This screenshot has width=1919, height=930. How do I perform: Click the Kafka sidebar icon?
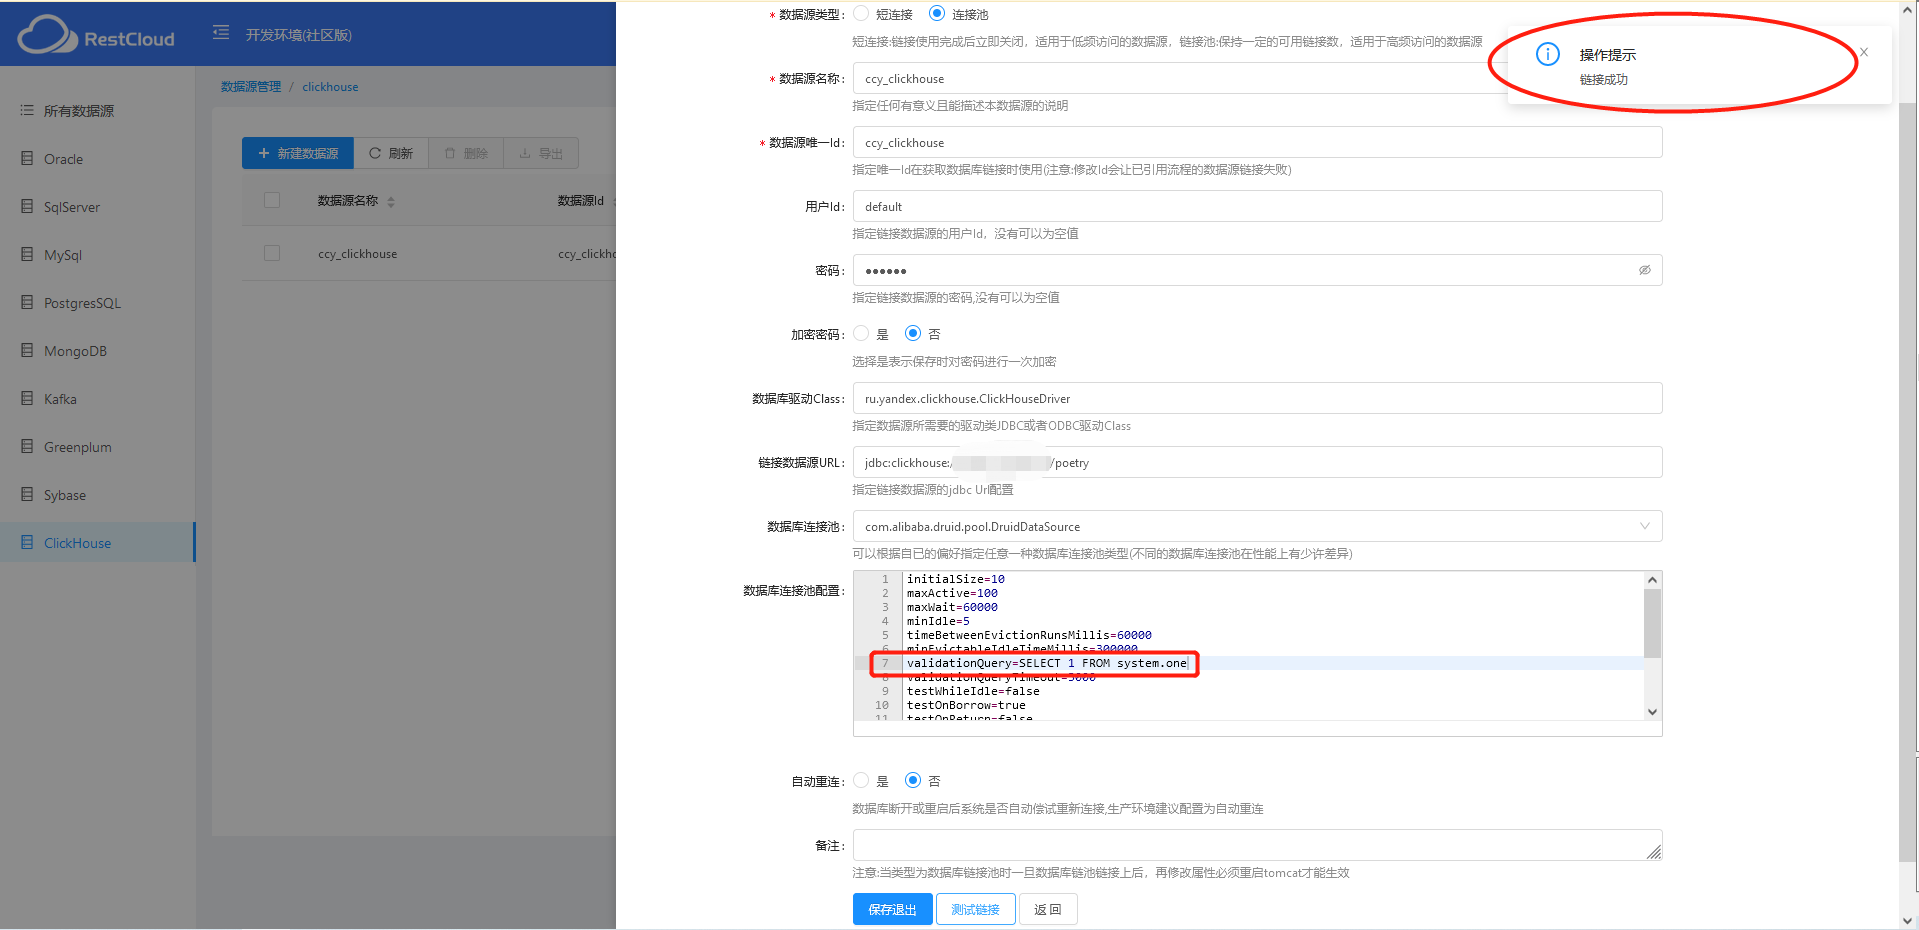[x=27, y=398]
